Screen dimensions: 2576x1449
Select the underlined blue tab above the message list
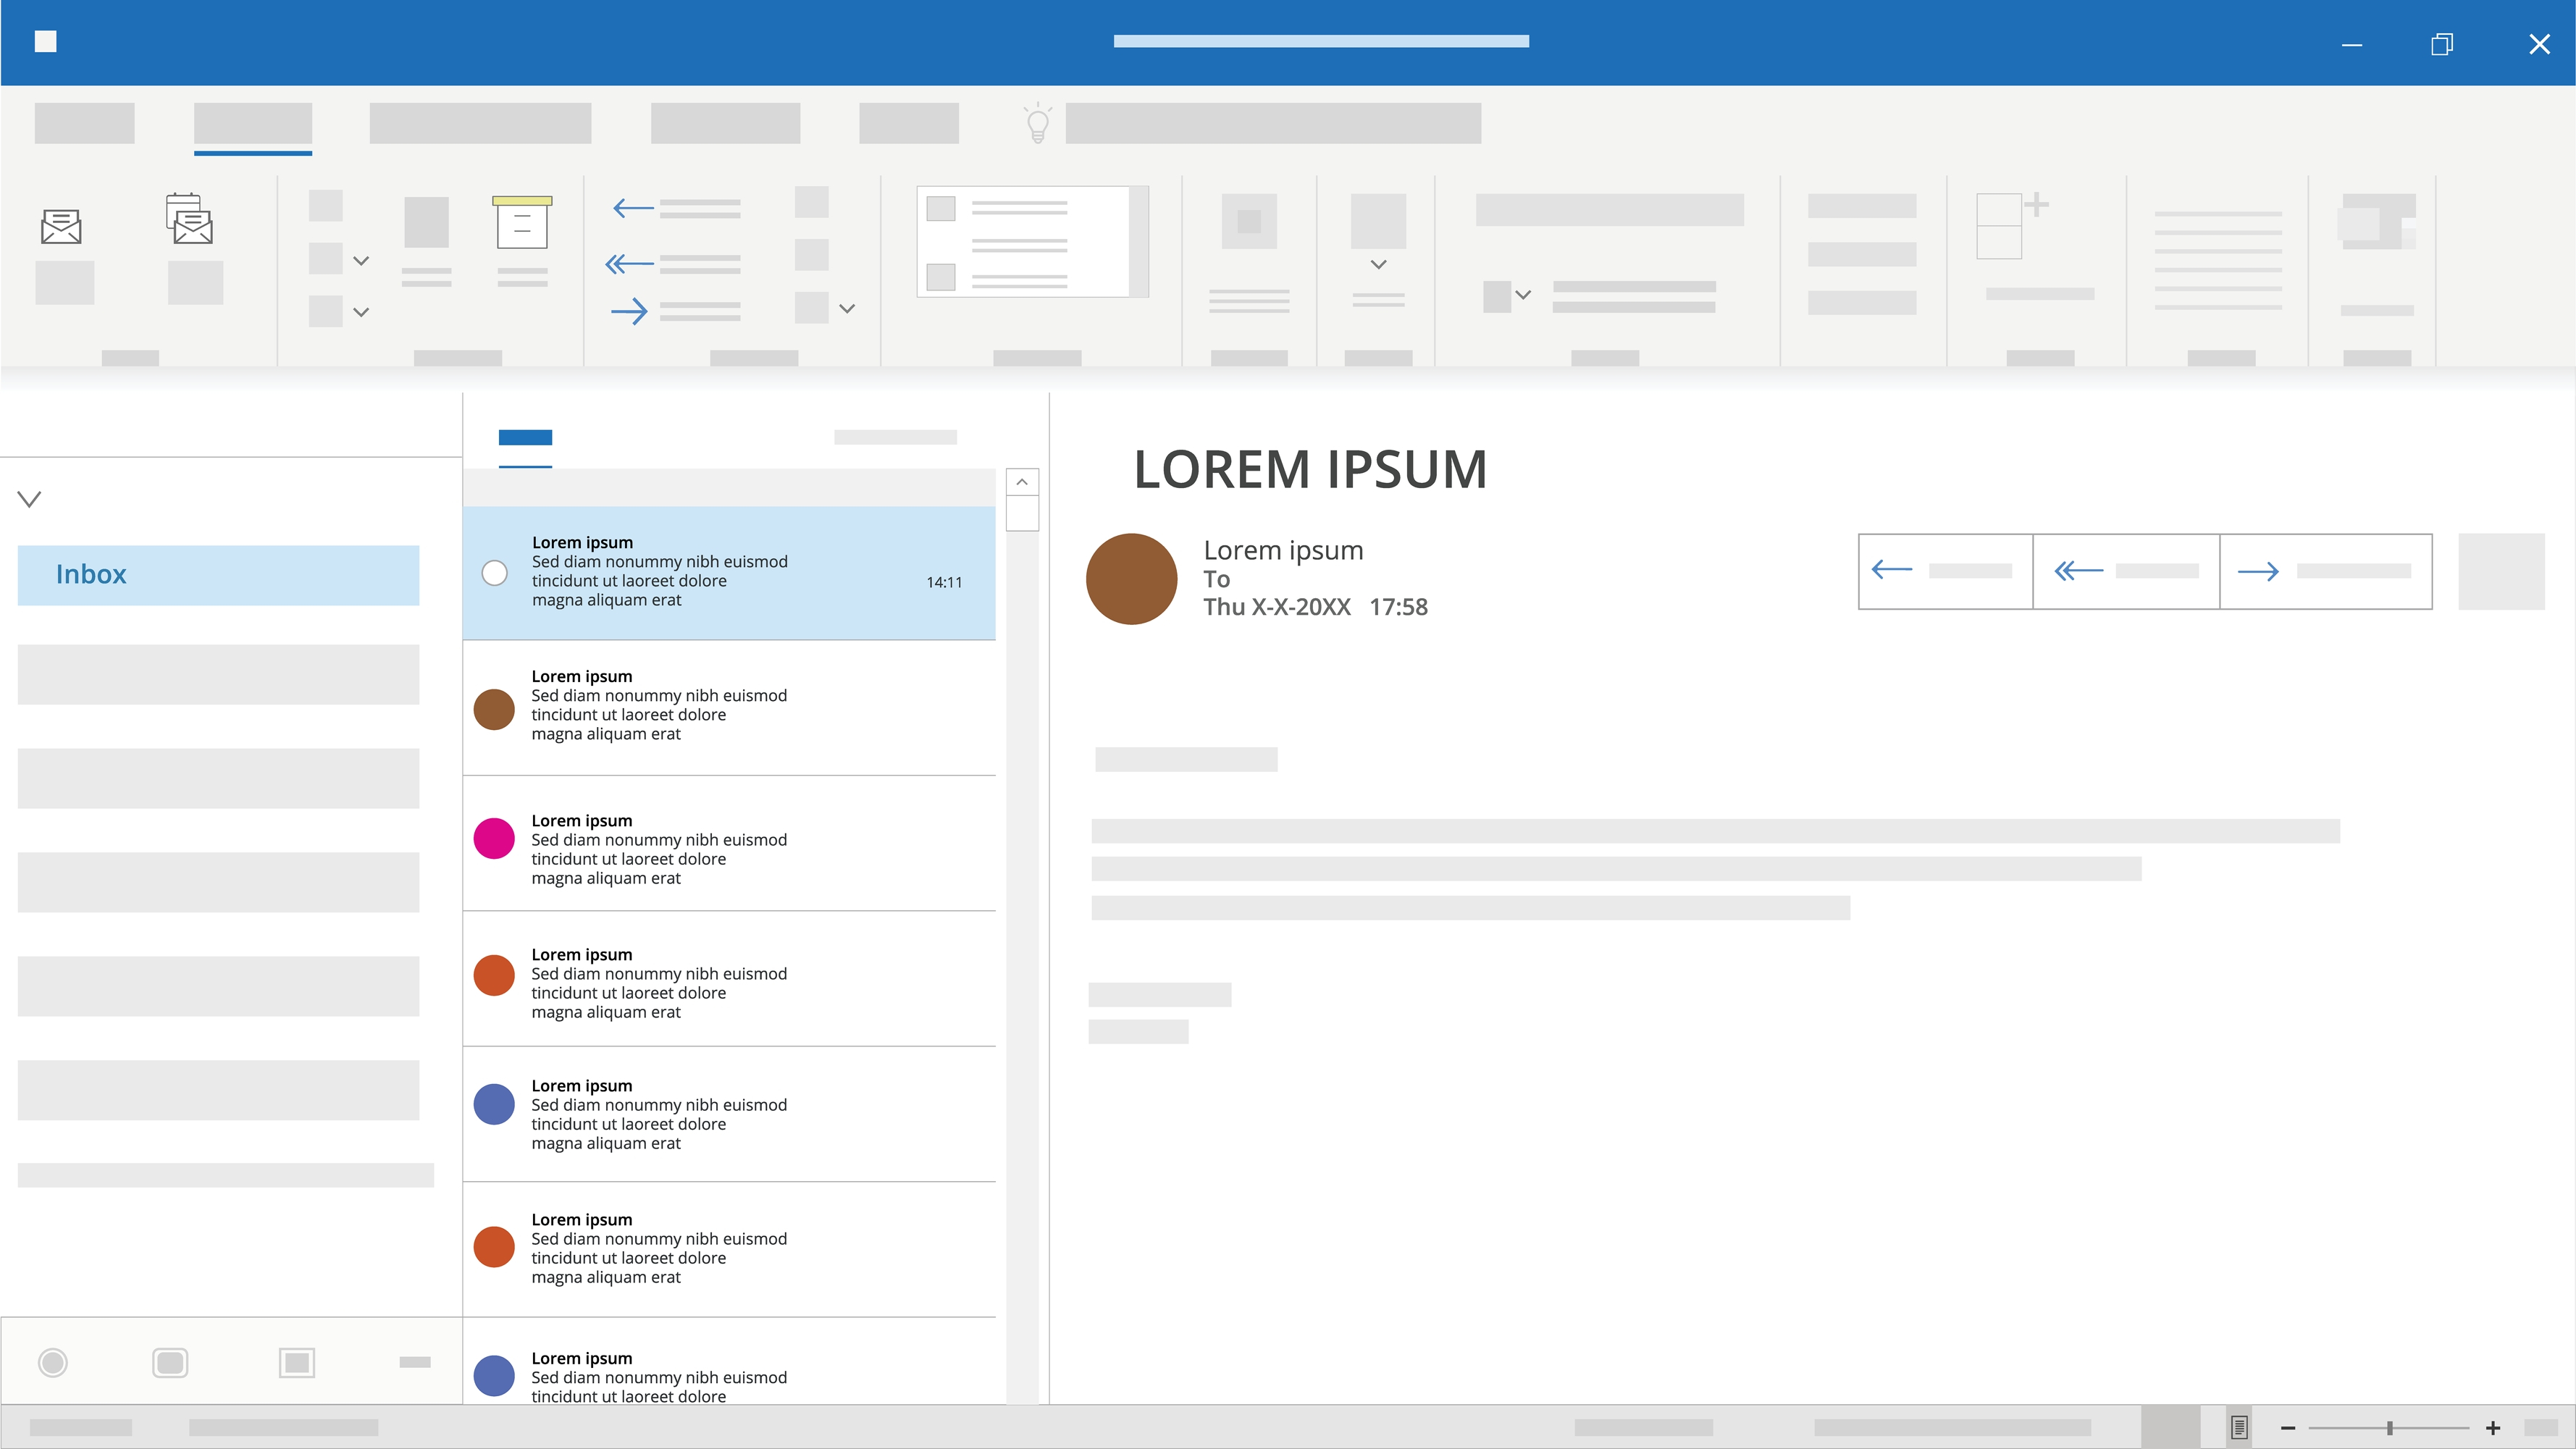click(x=525, y=439)
